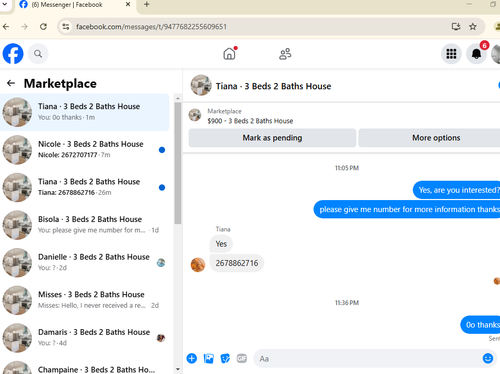Click unread blue dot on second Tiana row
This screenshot has width=500, height=374.
(162, 188)
